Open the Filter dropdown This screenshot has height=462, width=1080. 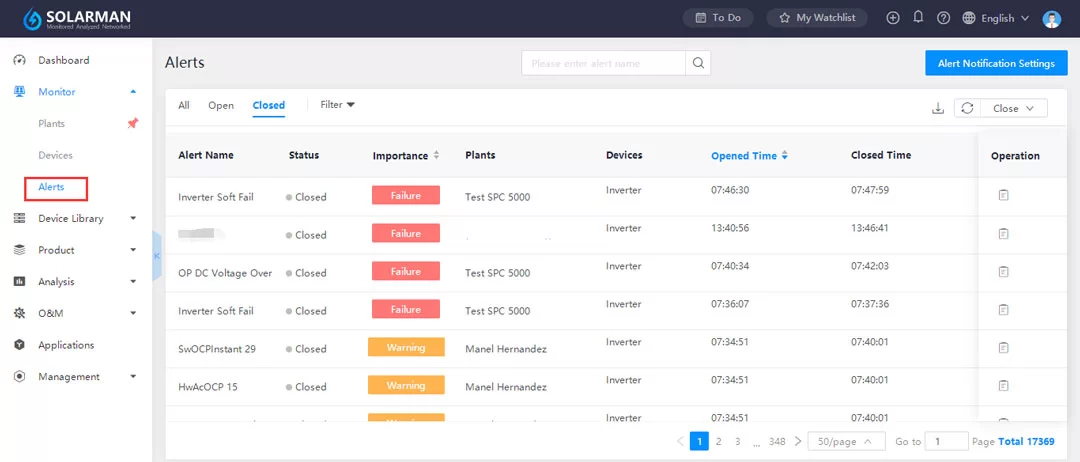click(x=338, y=105)
